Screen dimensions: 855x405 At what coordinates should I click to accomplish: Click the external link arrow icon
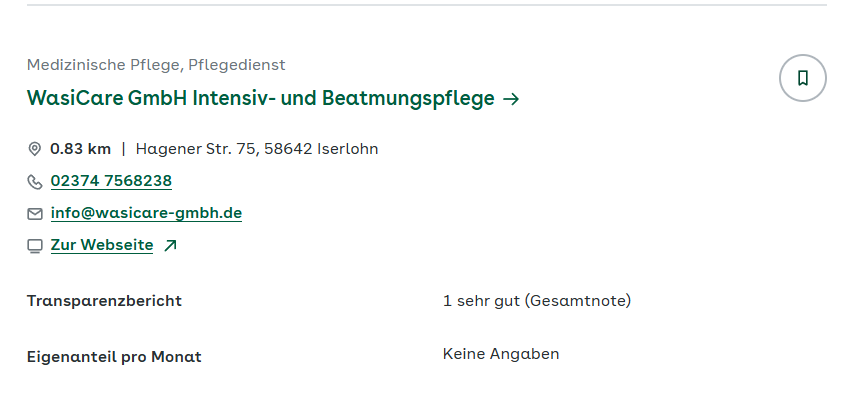(x=170, y=245)
